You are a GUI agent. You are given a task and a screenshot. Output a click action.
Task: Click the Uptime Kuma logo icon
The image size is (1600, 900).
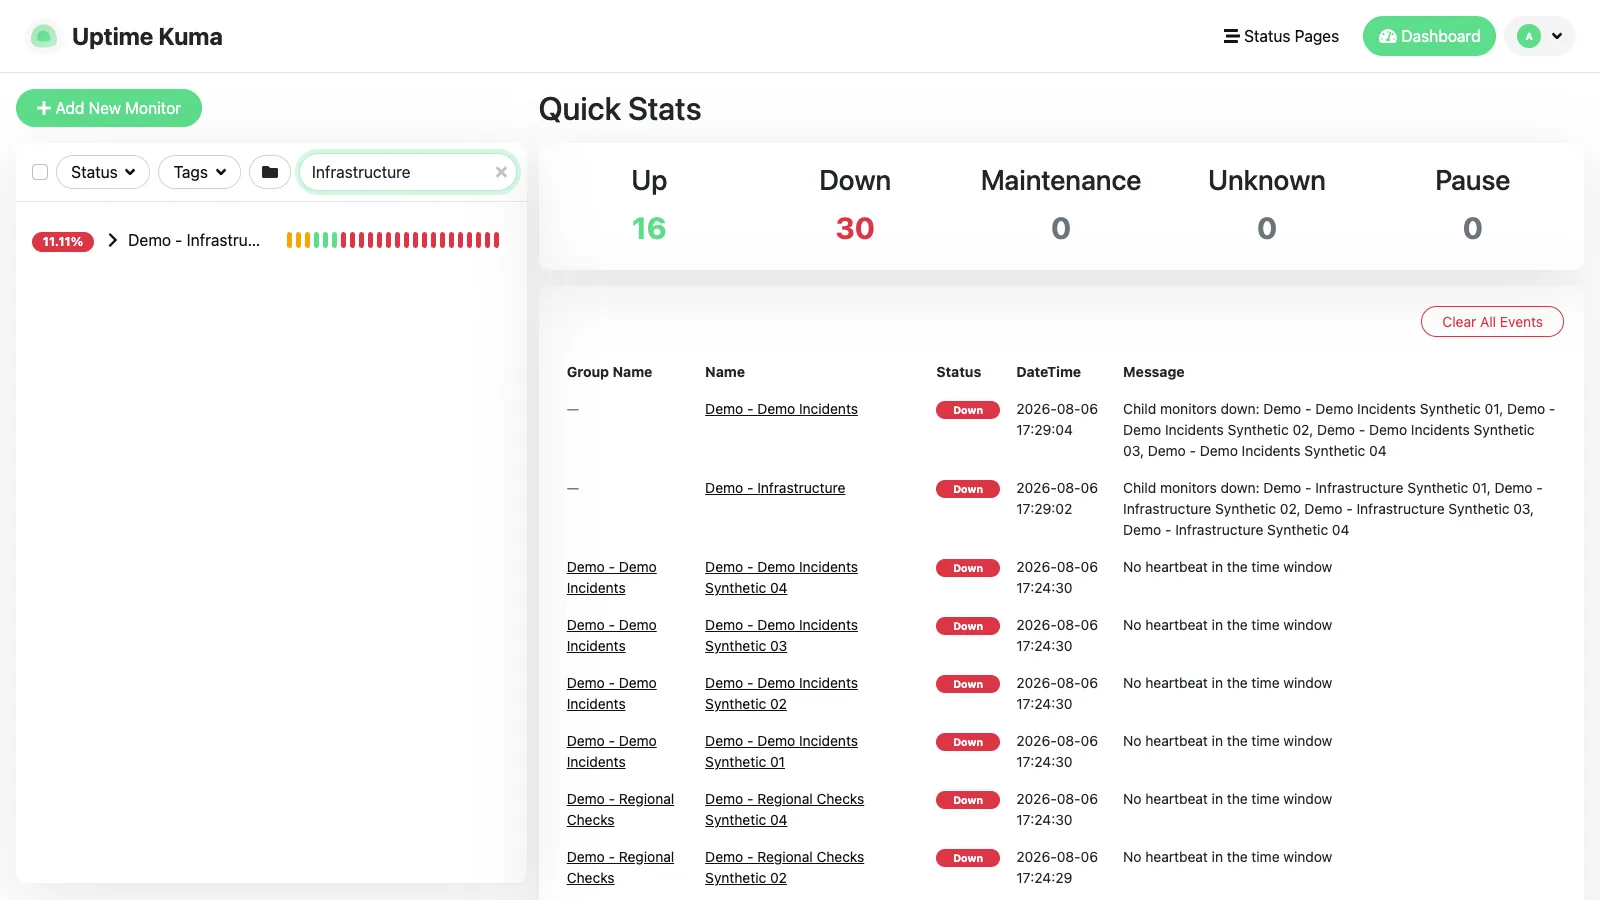click(43, 36)
